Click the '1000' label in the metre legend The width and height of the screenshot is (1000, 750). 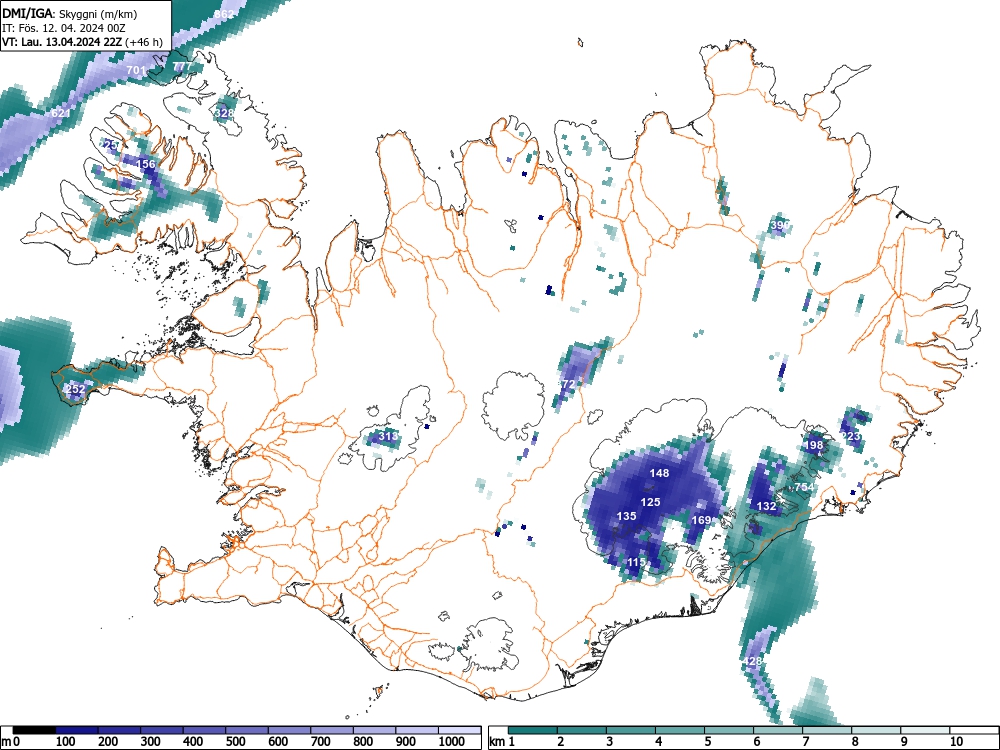coord(452,741)
